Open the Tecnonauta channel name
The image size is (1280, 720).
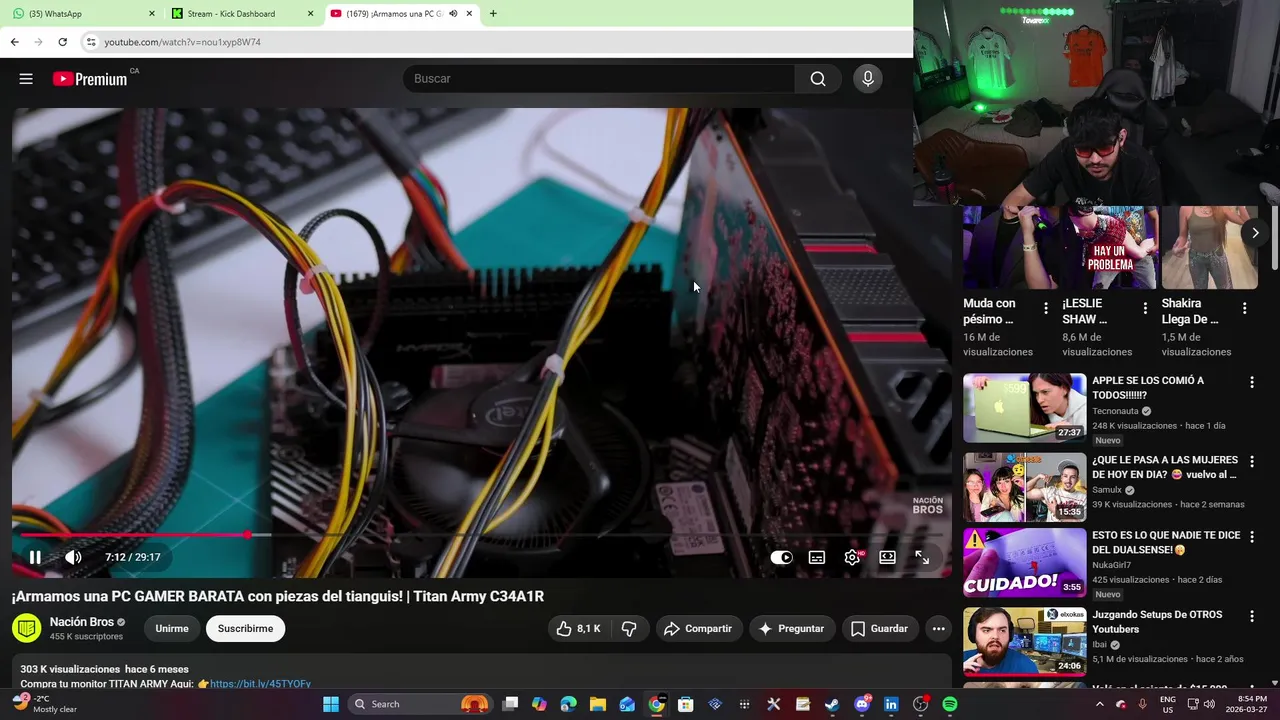1116,411
